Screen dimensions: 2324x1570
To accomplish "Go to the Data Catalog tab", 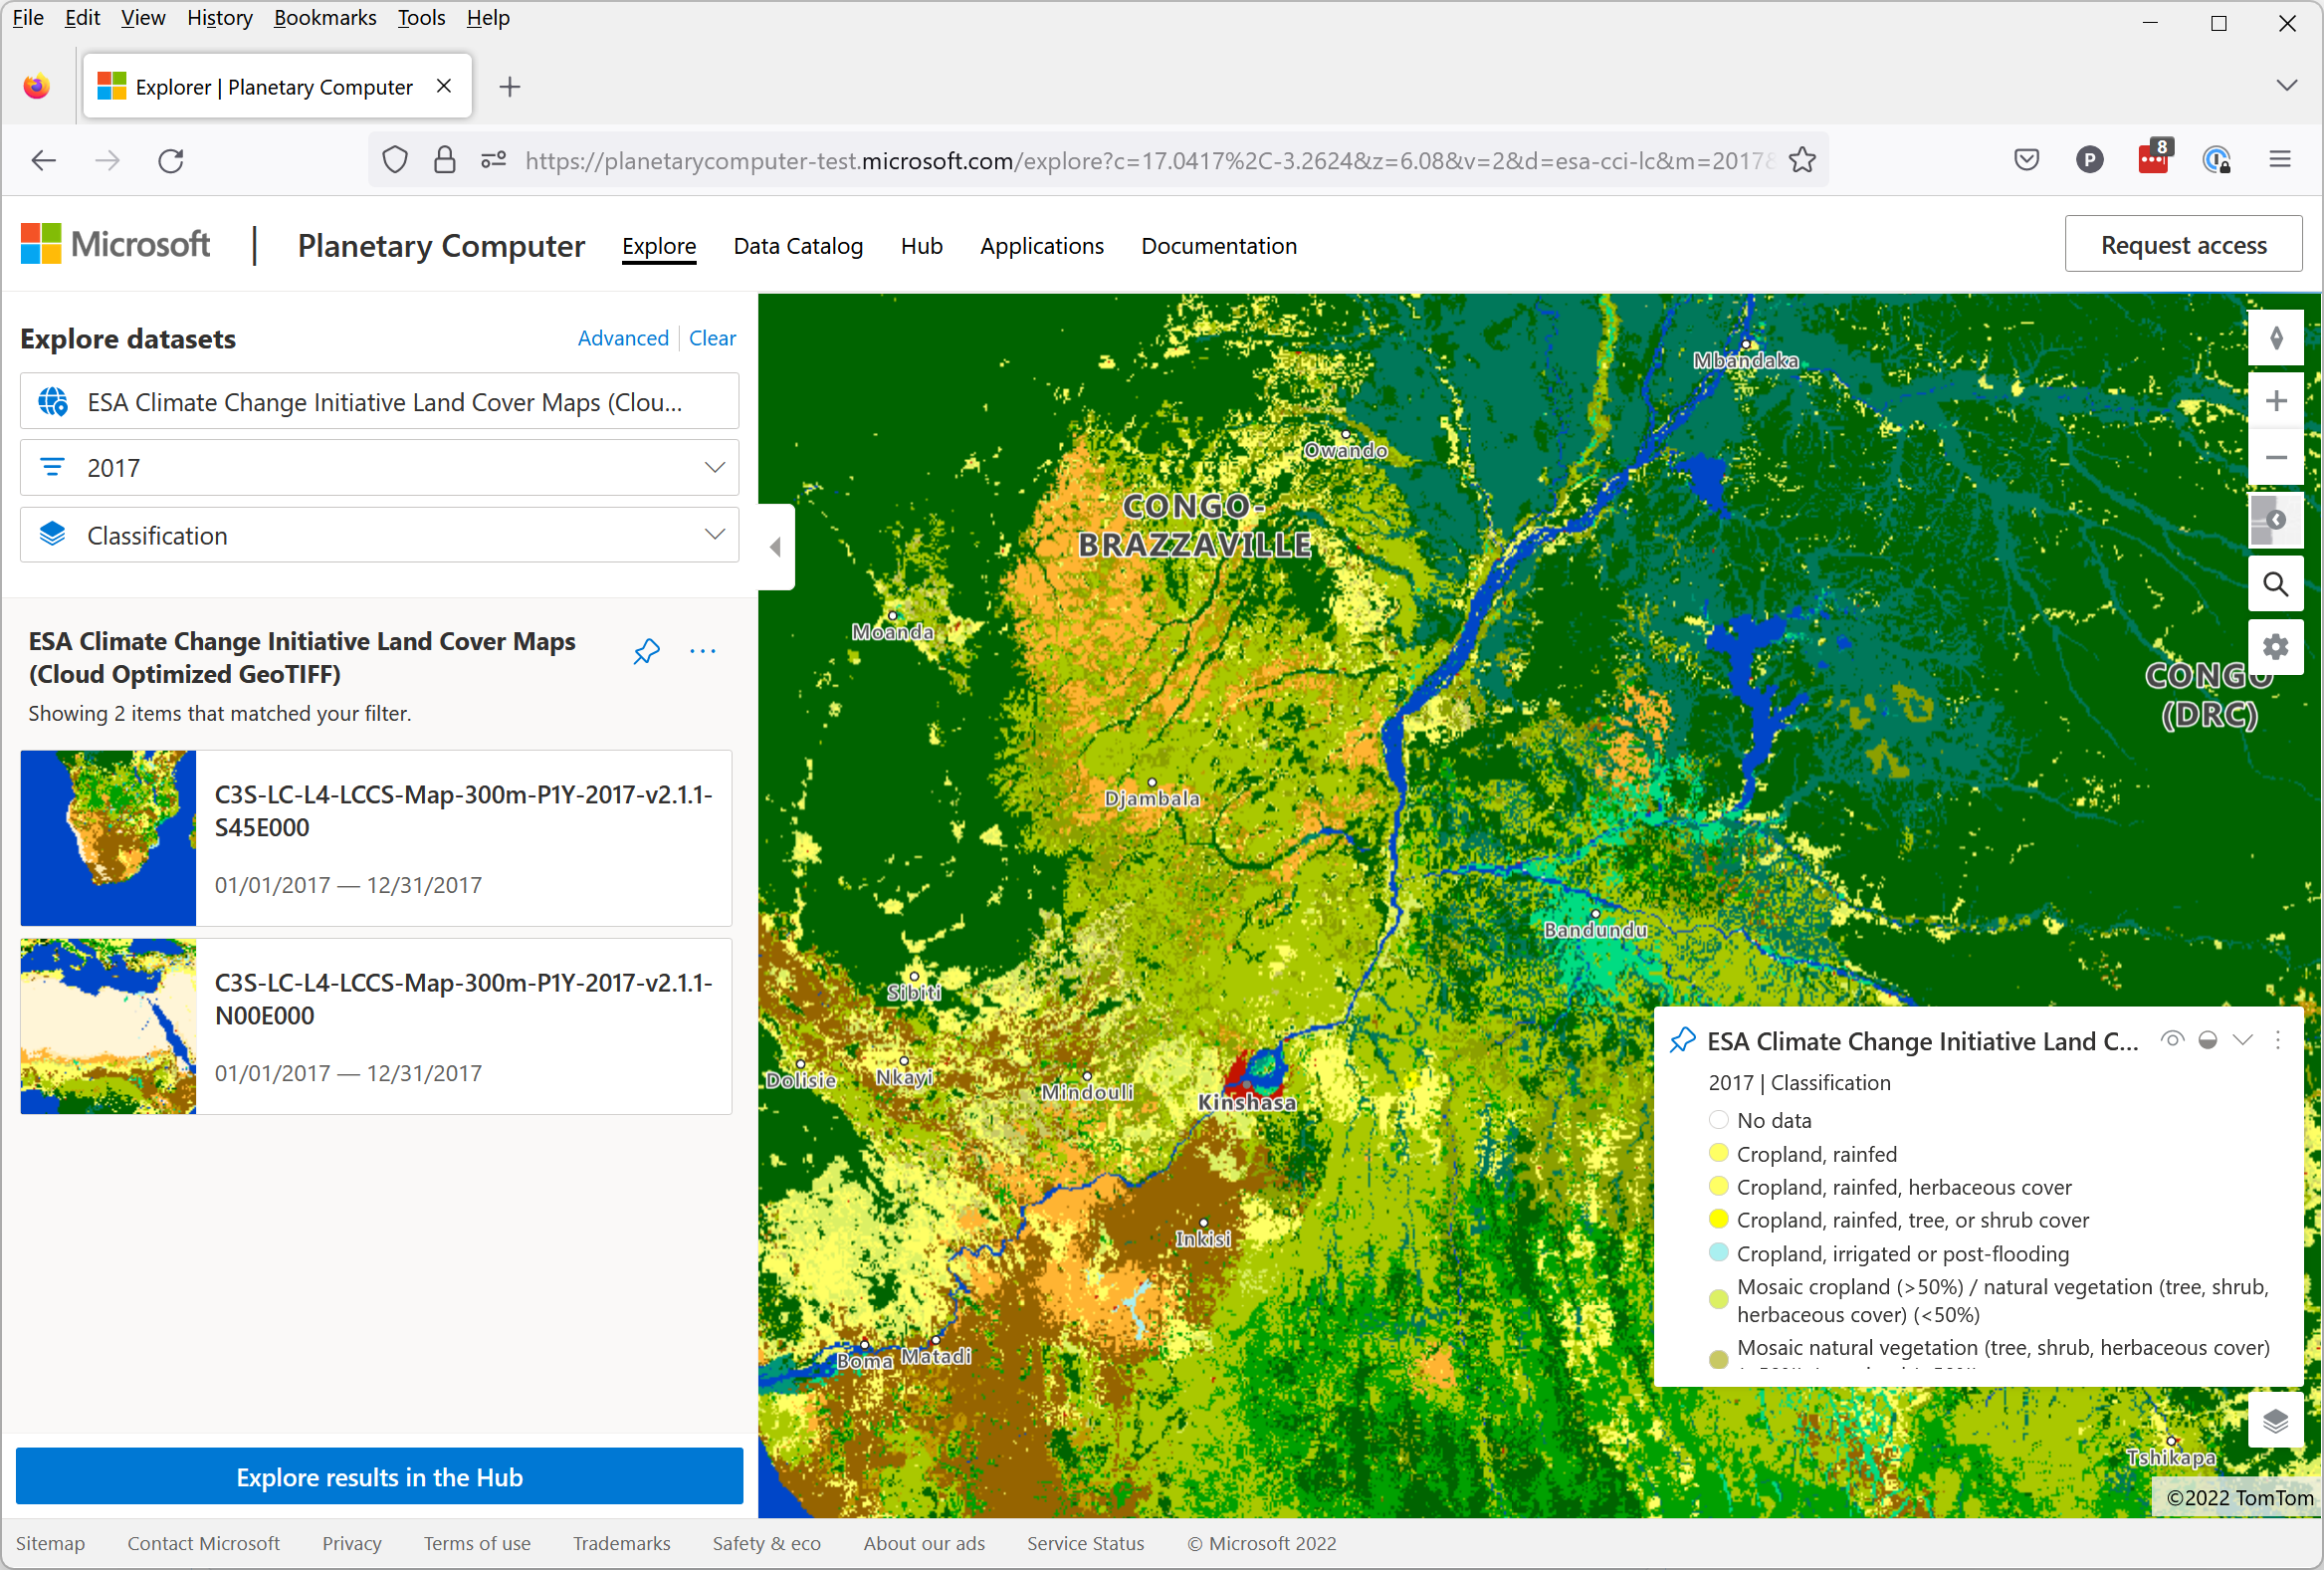I will click(798, 246).
